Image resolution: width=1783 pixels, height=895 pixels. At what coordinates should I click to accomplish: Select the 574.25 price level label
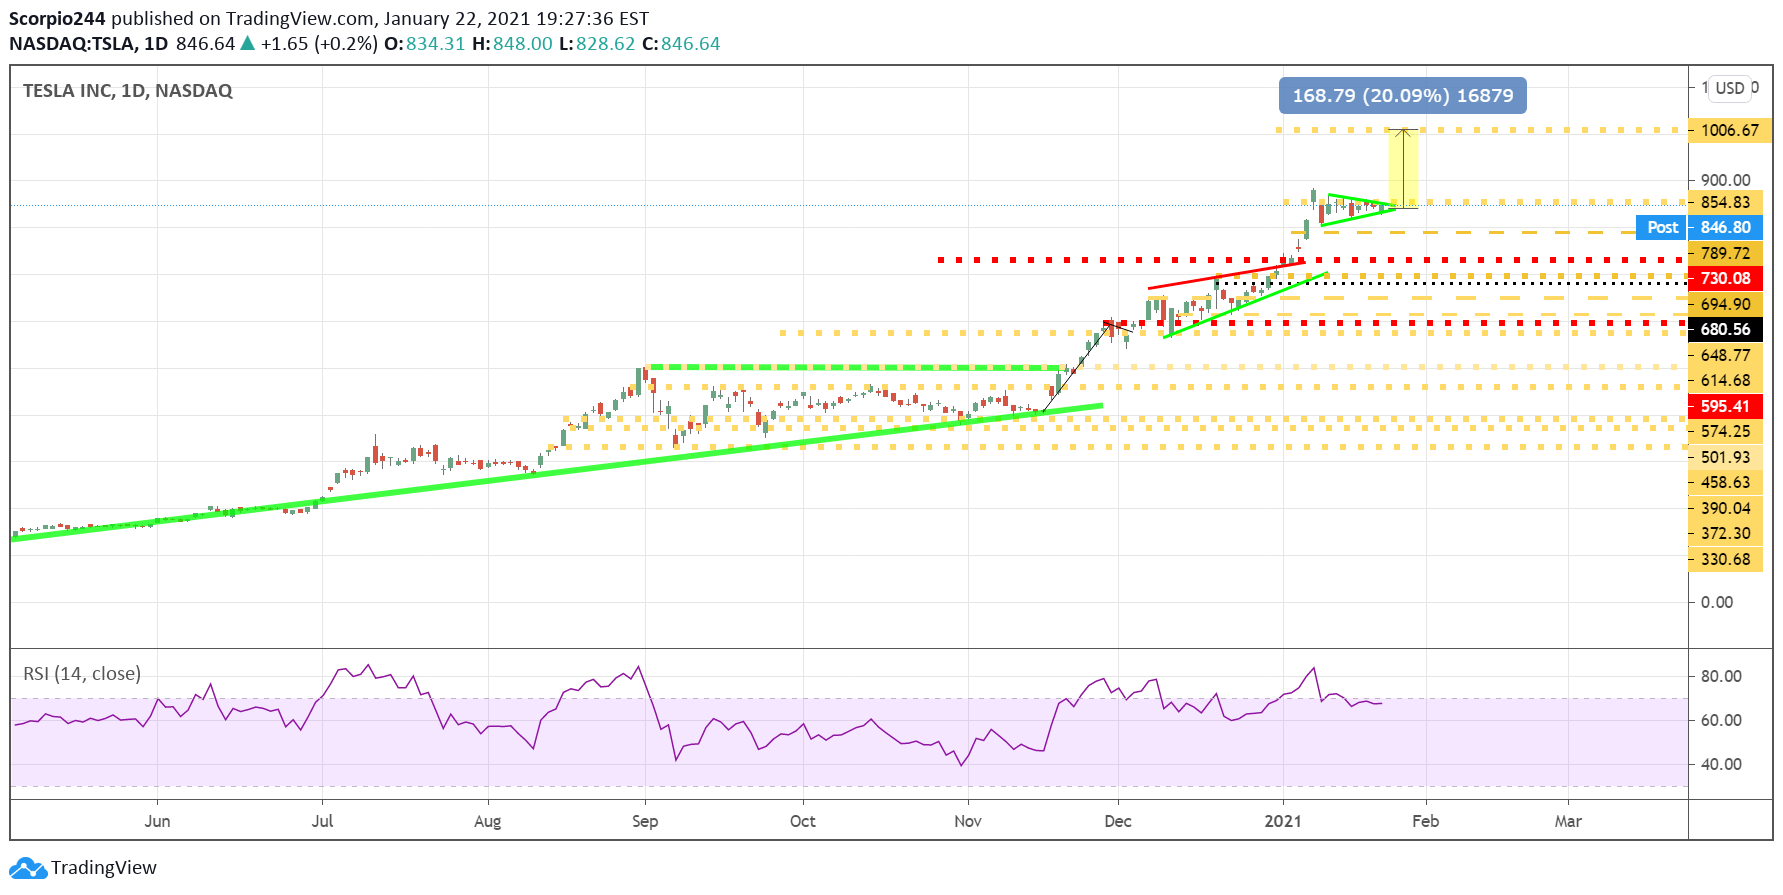(1726, 431)
